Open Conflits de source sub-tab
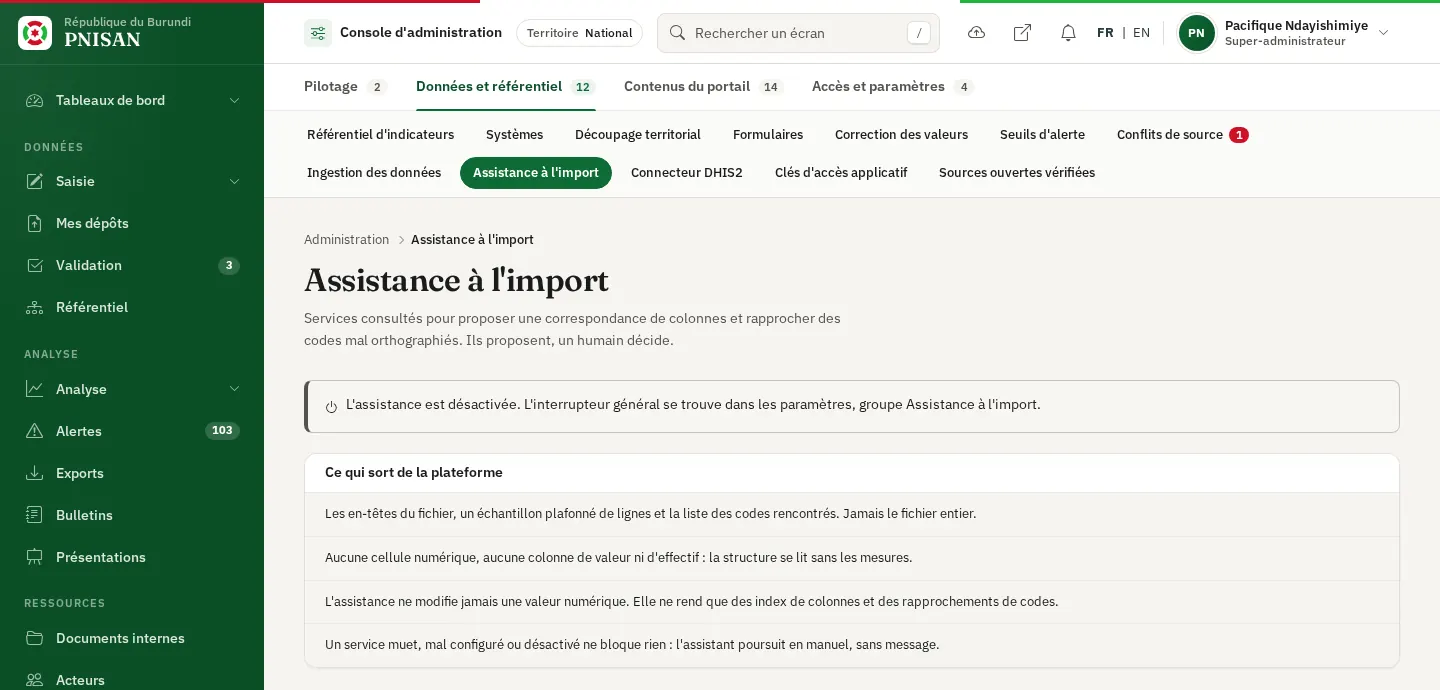This screenshot has width=1440, height=690. click(x=1182, y=135)
